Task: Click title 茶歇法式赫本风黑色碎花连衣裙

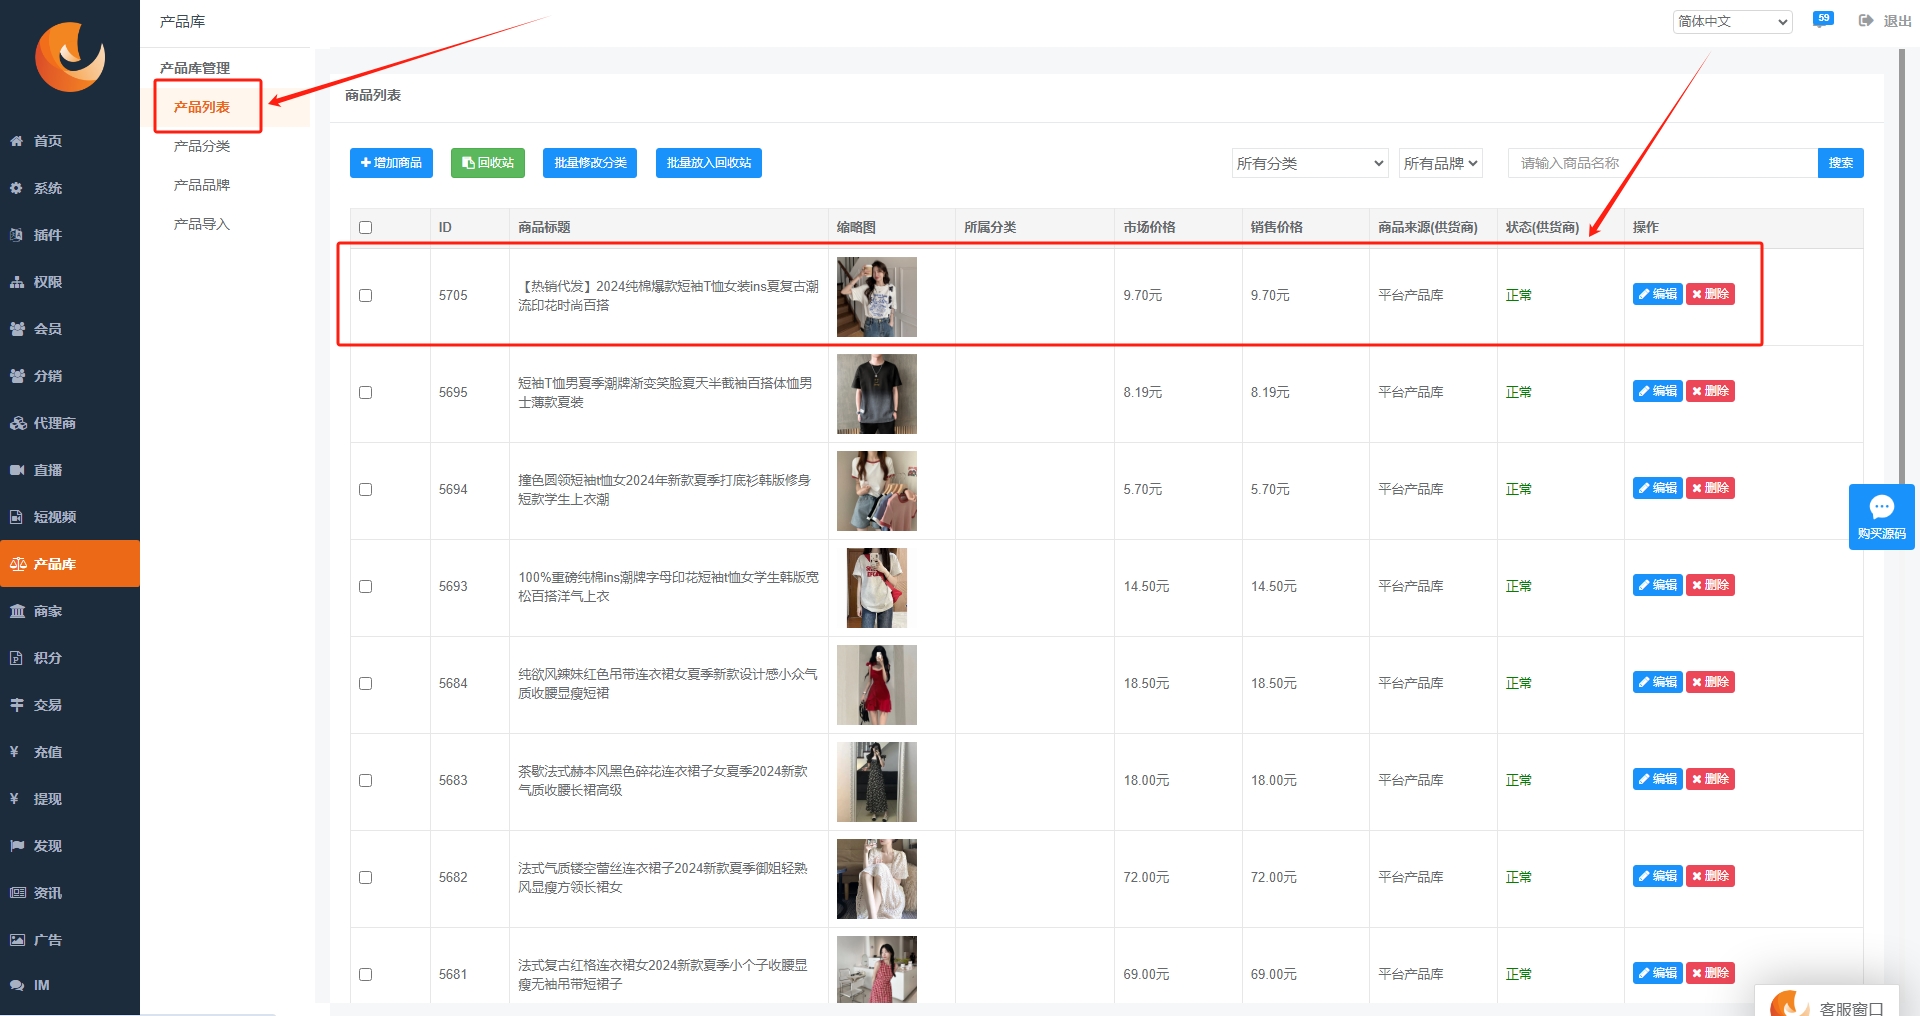Action: pos(664,781)
